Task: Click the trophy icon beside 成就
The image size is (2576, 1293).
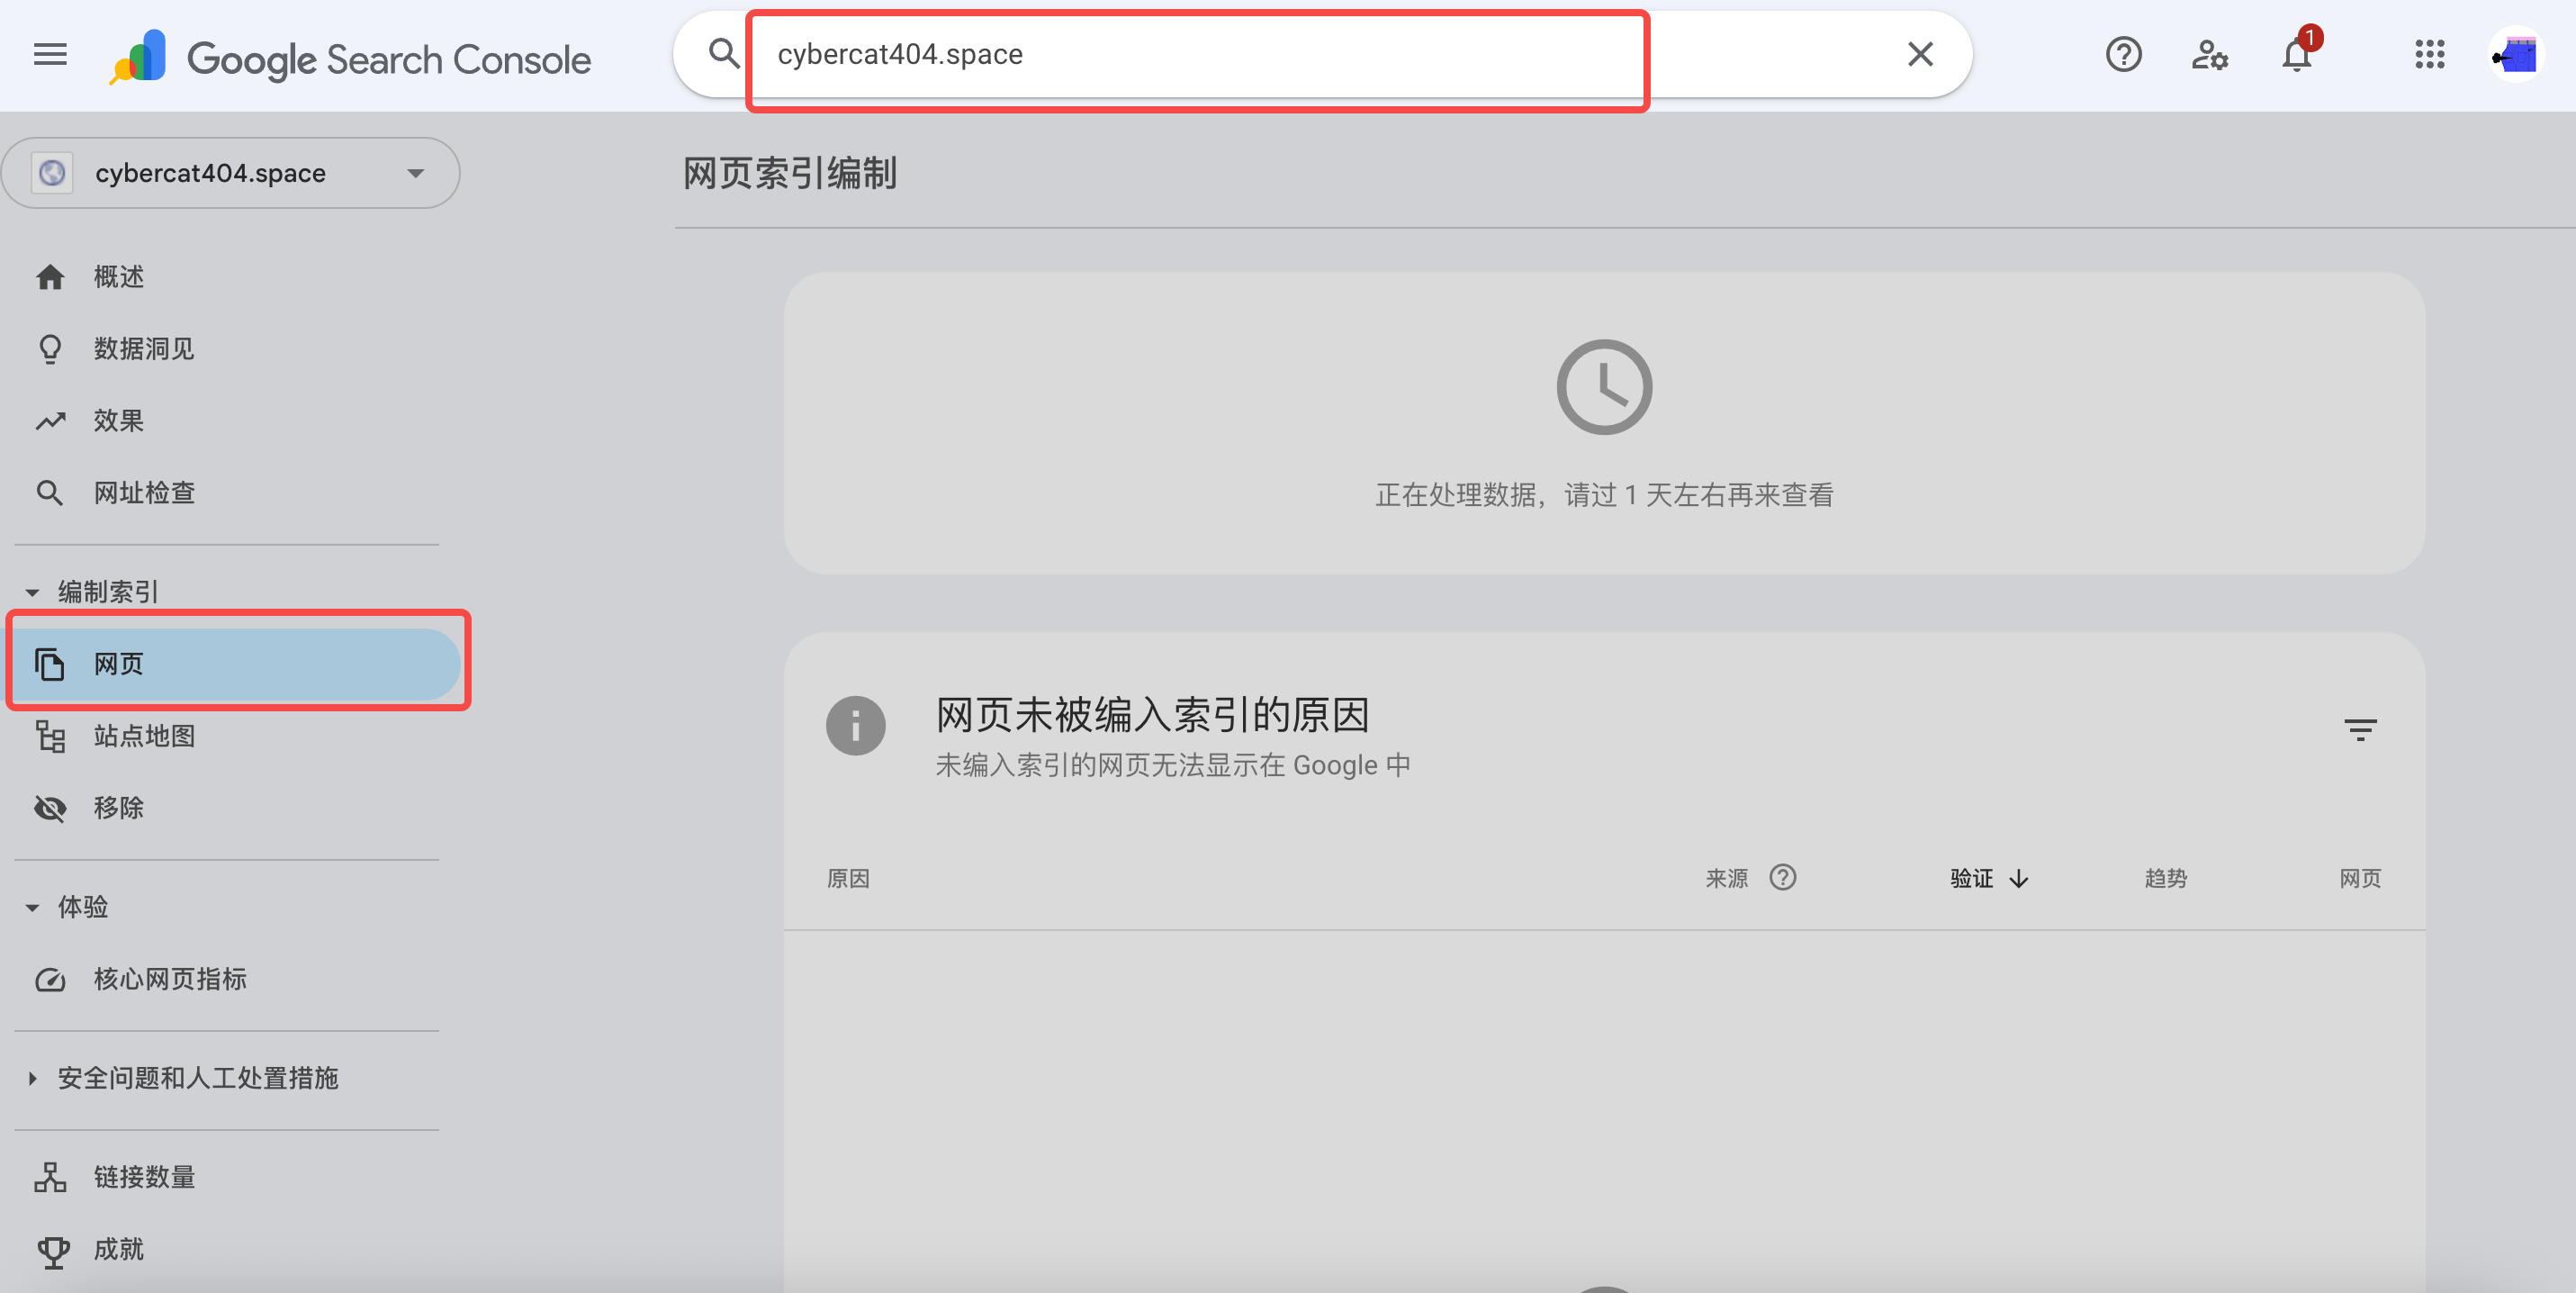Action: click(x=53, y=1252)
